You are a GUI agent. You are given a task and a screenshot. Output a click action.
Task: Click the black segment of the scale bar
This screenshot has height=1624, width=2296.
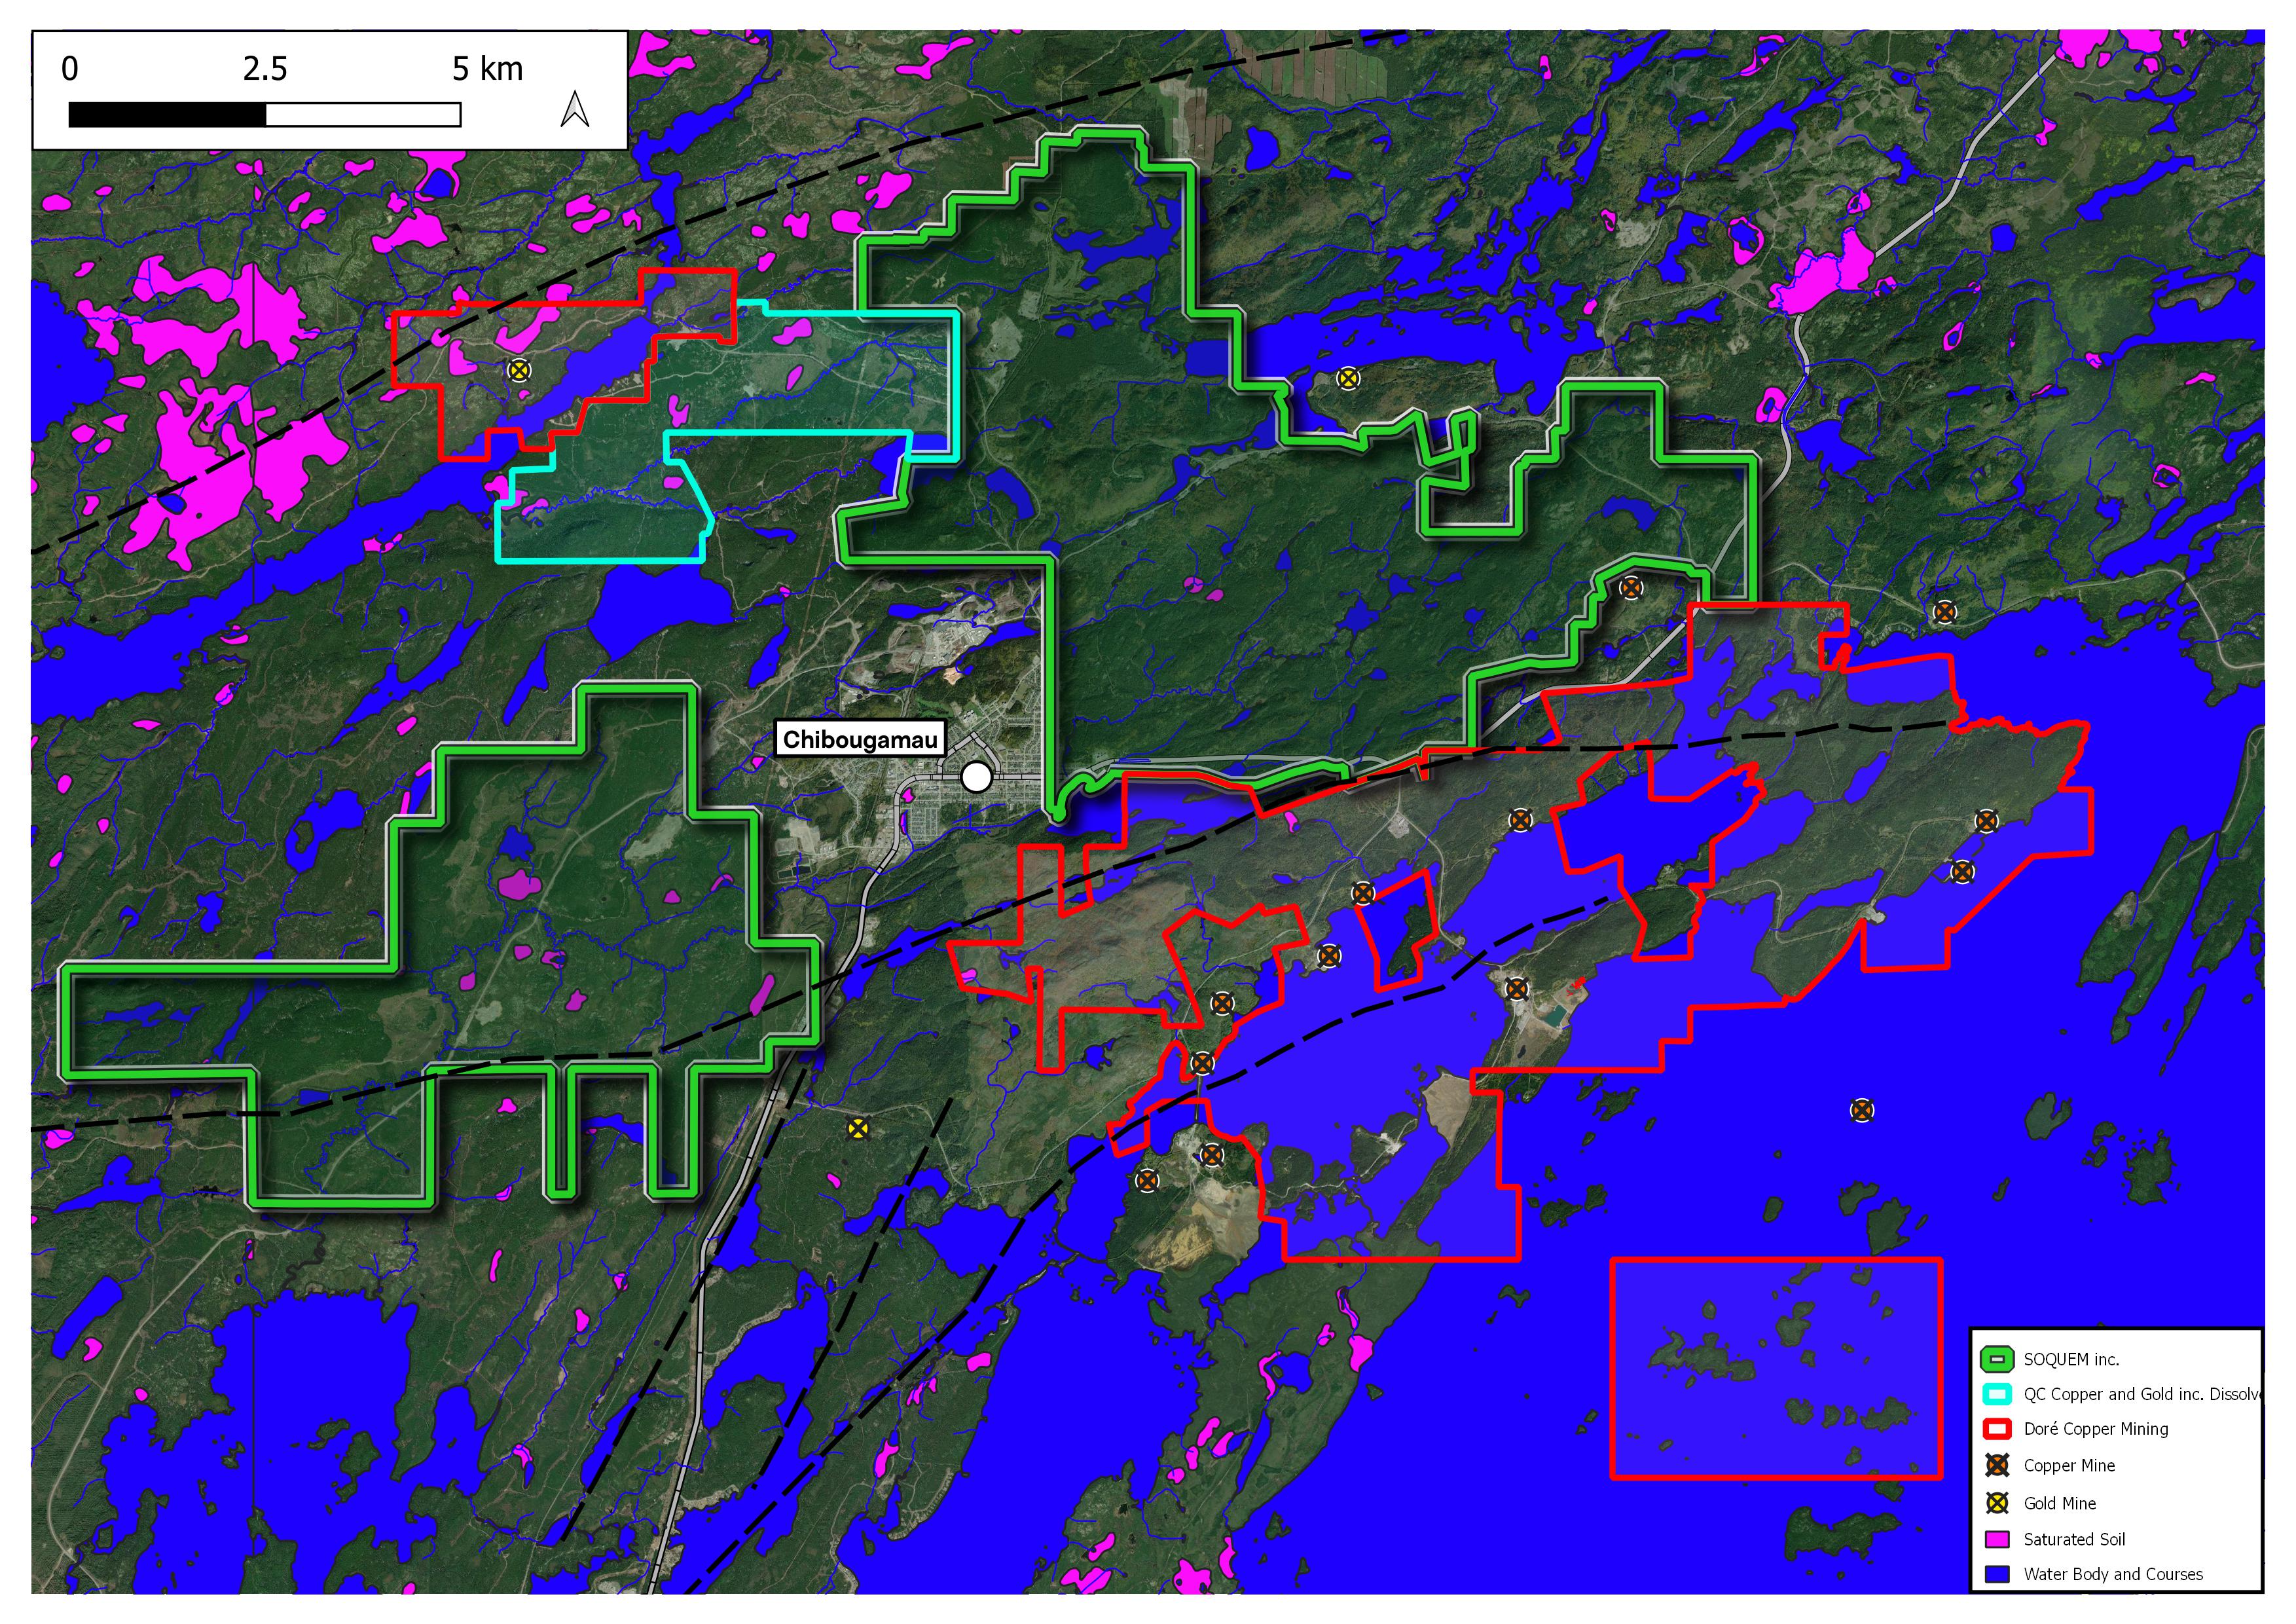coord(167,115)
